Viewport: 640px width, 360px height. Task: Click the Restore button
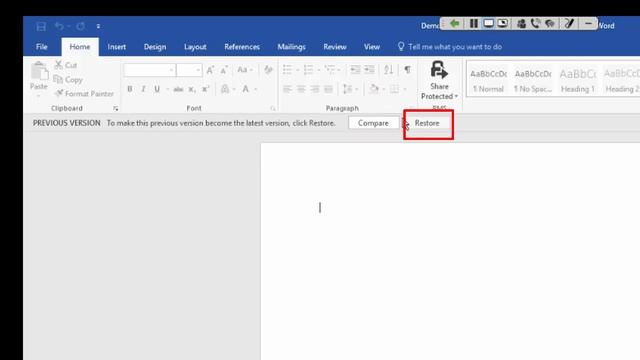427,123
